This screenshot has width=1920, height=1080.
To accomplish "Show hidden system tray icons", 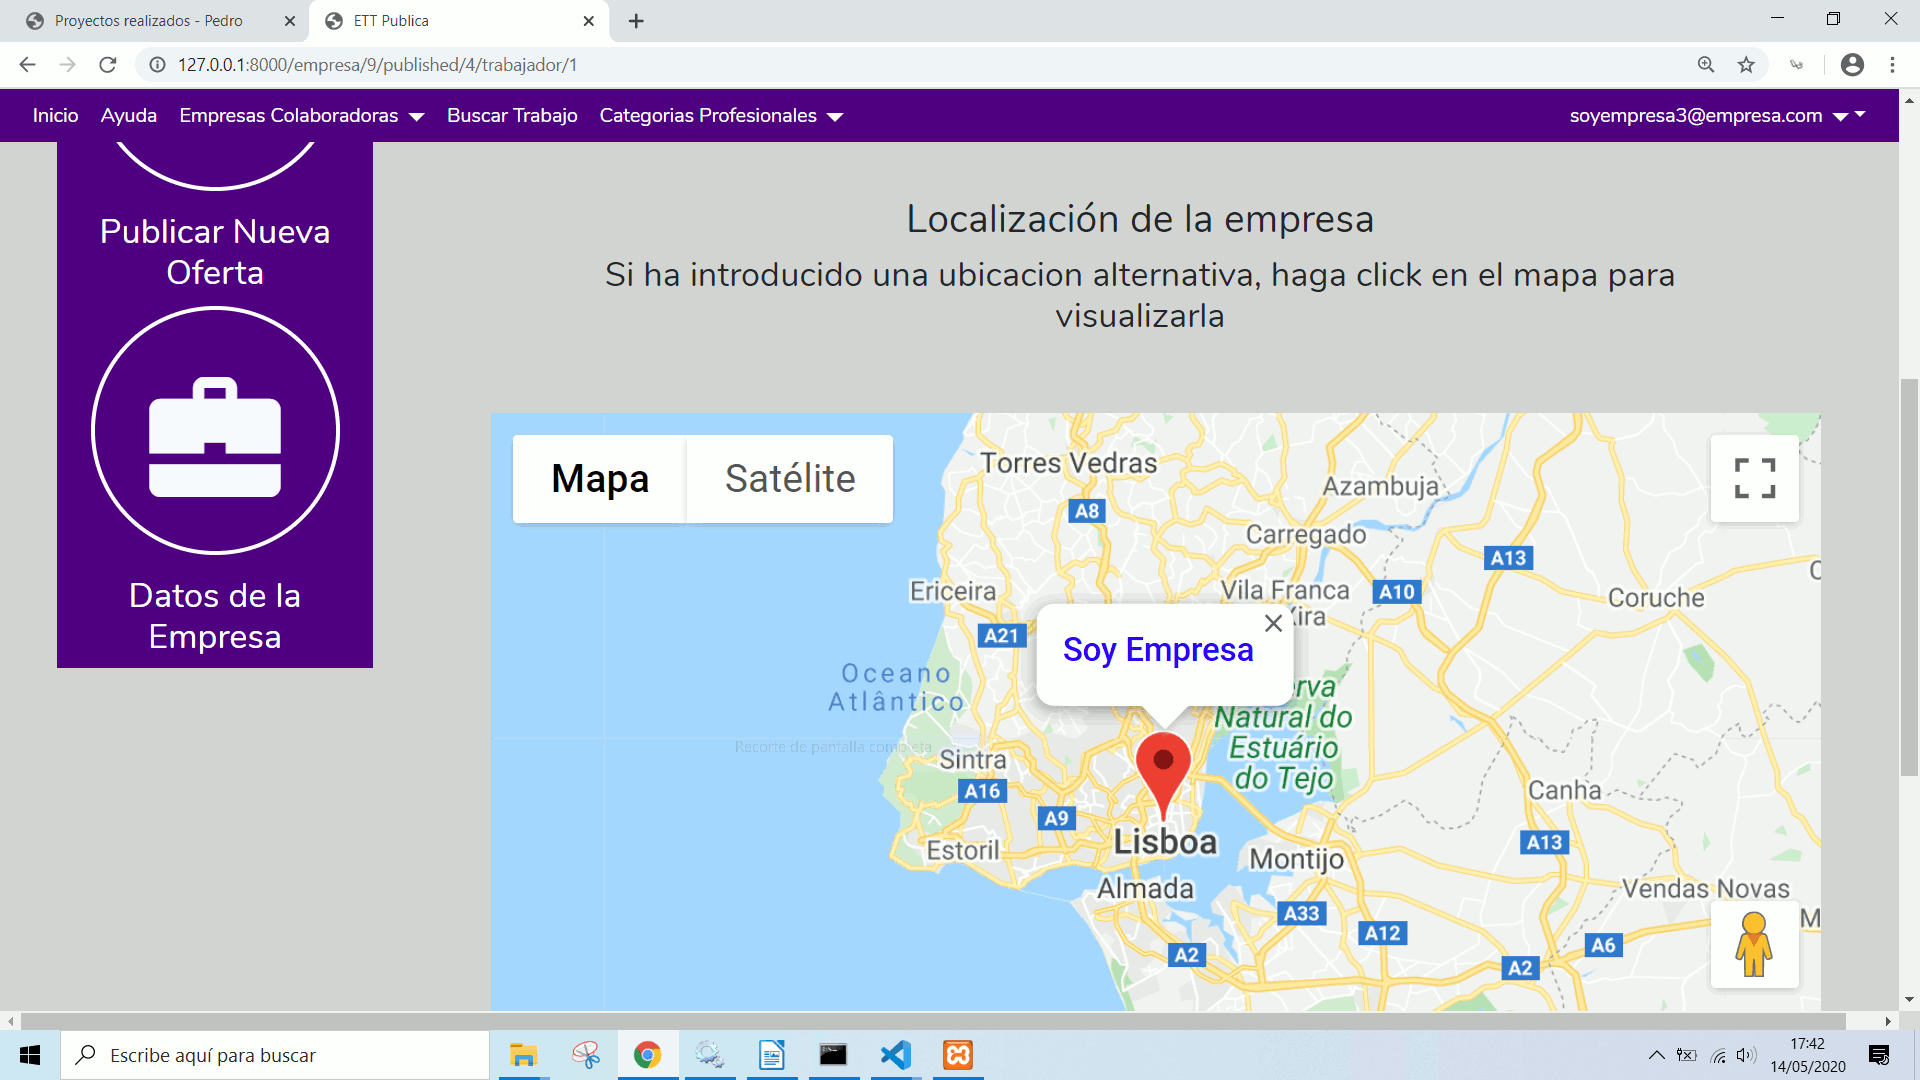I will [1656, 1055].
